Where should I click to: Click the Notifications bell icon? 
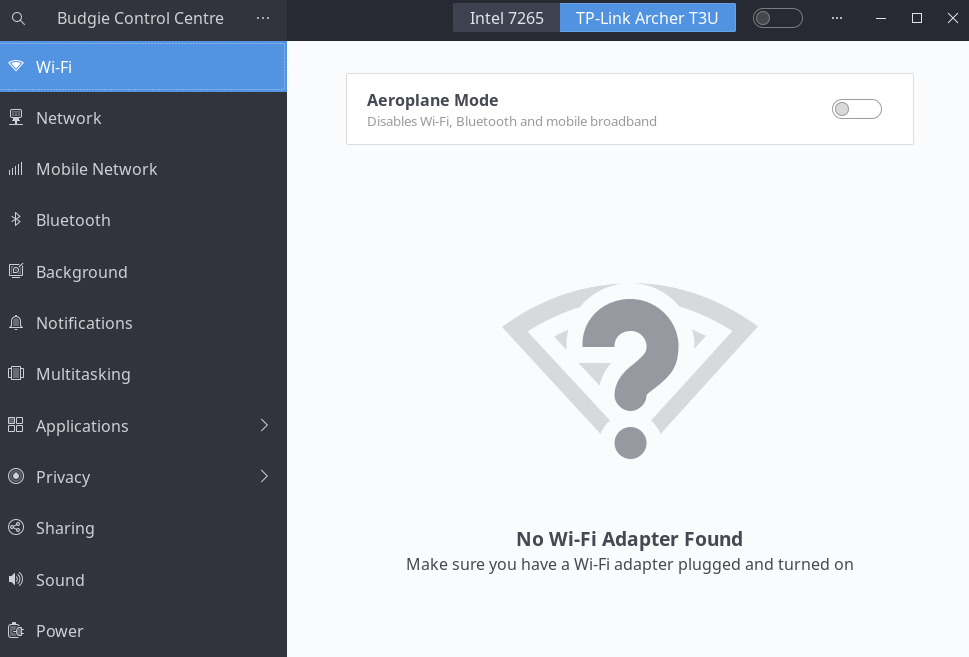click(16, 322)
